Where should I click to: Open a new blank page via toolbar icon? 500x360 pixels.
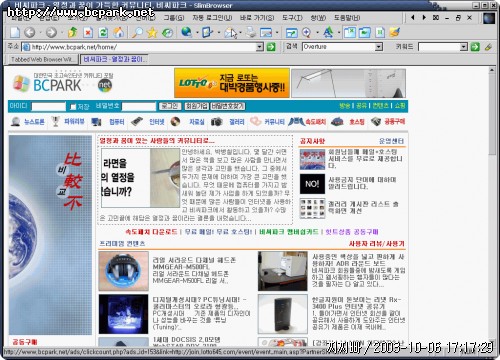(x=15, y=32)
